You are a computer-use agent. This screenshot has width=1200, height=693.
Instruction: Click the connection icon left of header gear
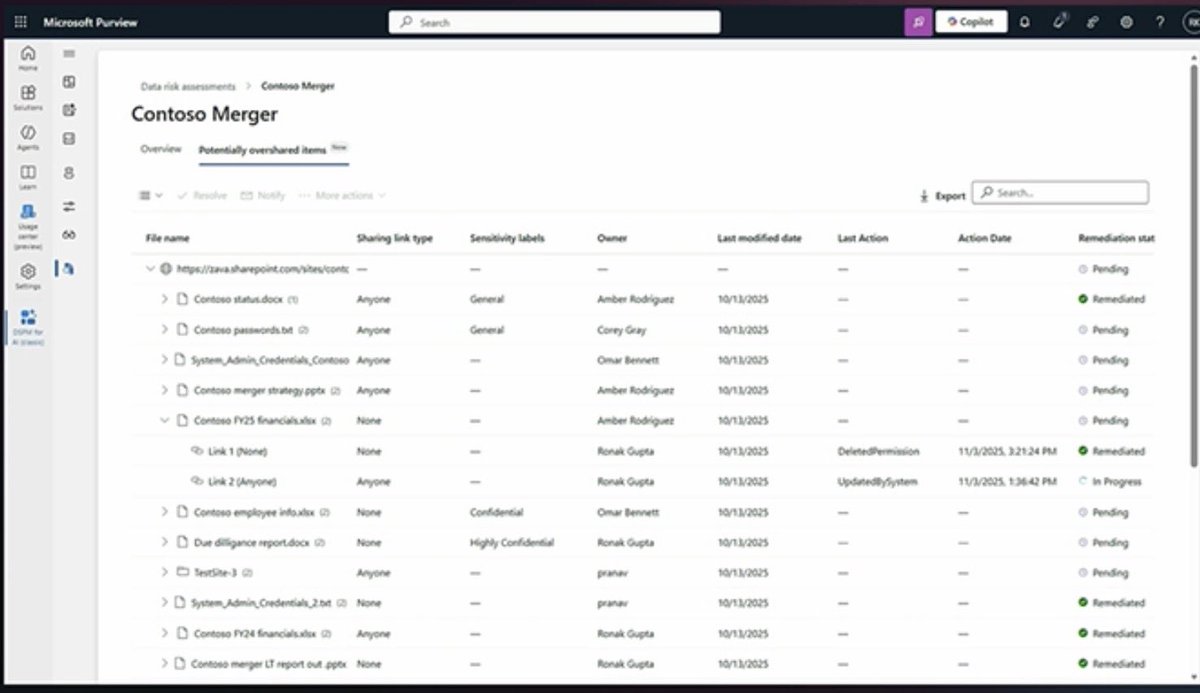click(x=1093, y=22)
